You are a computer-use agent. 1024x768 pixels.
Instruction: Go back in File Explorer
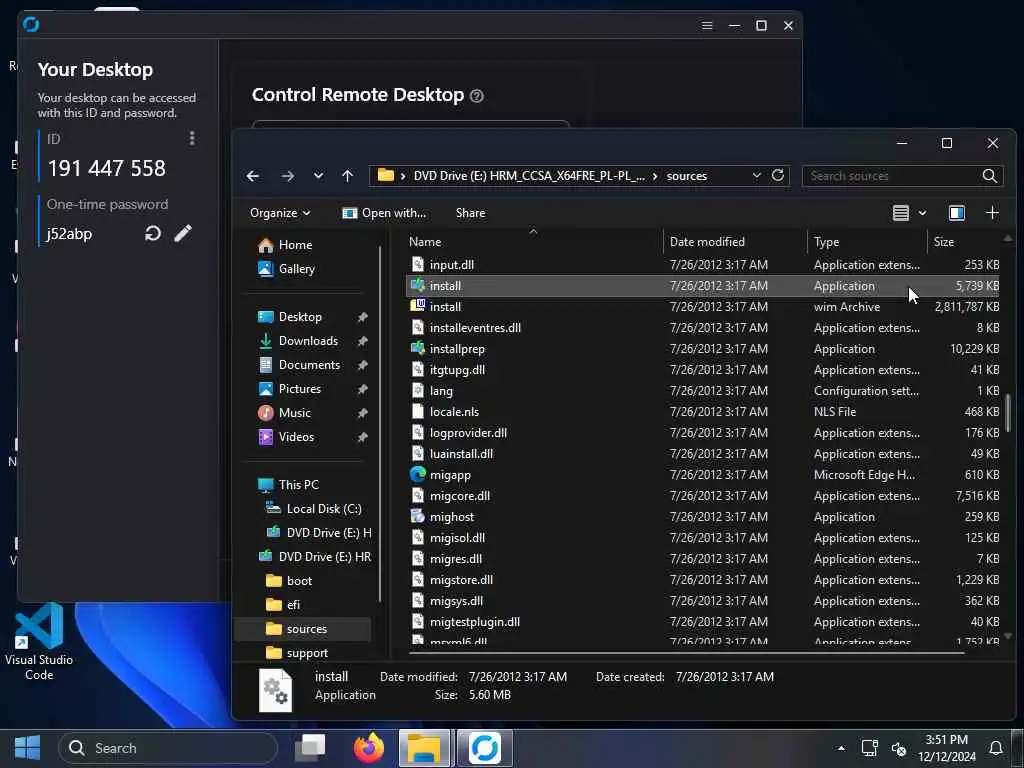(x=253, y=176)
